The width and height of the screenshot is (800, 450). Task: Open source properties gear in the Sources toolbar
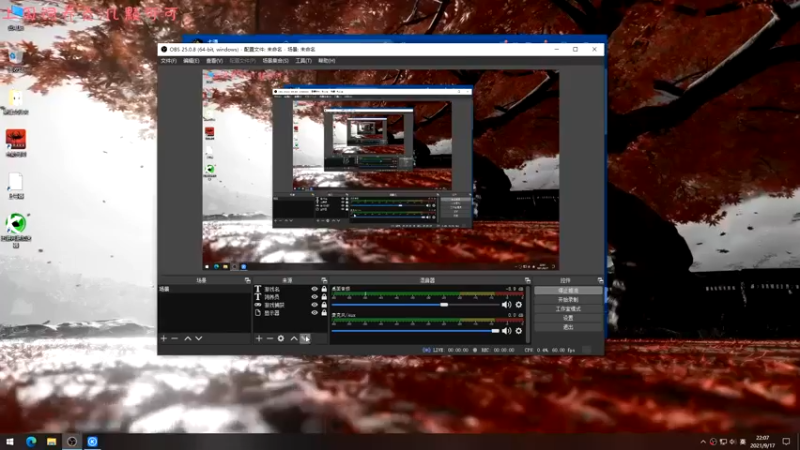281,339
